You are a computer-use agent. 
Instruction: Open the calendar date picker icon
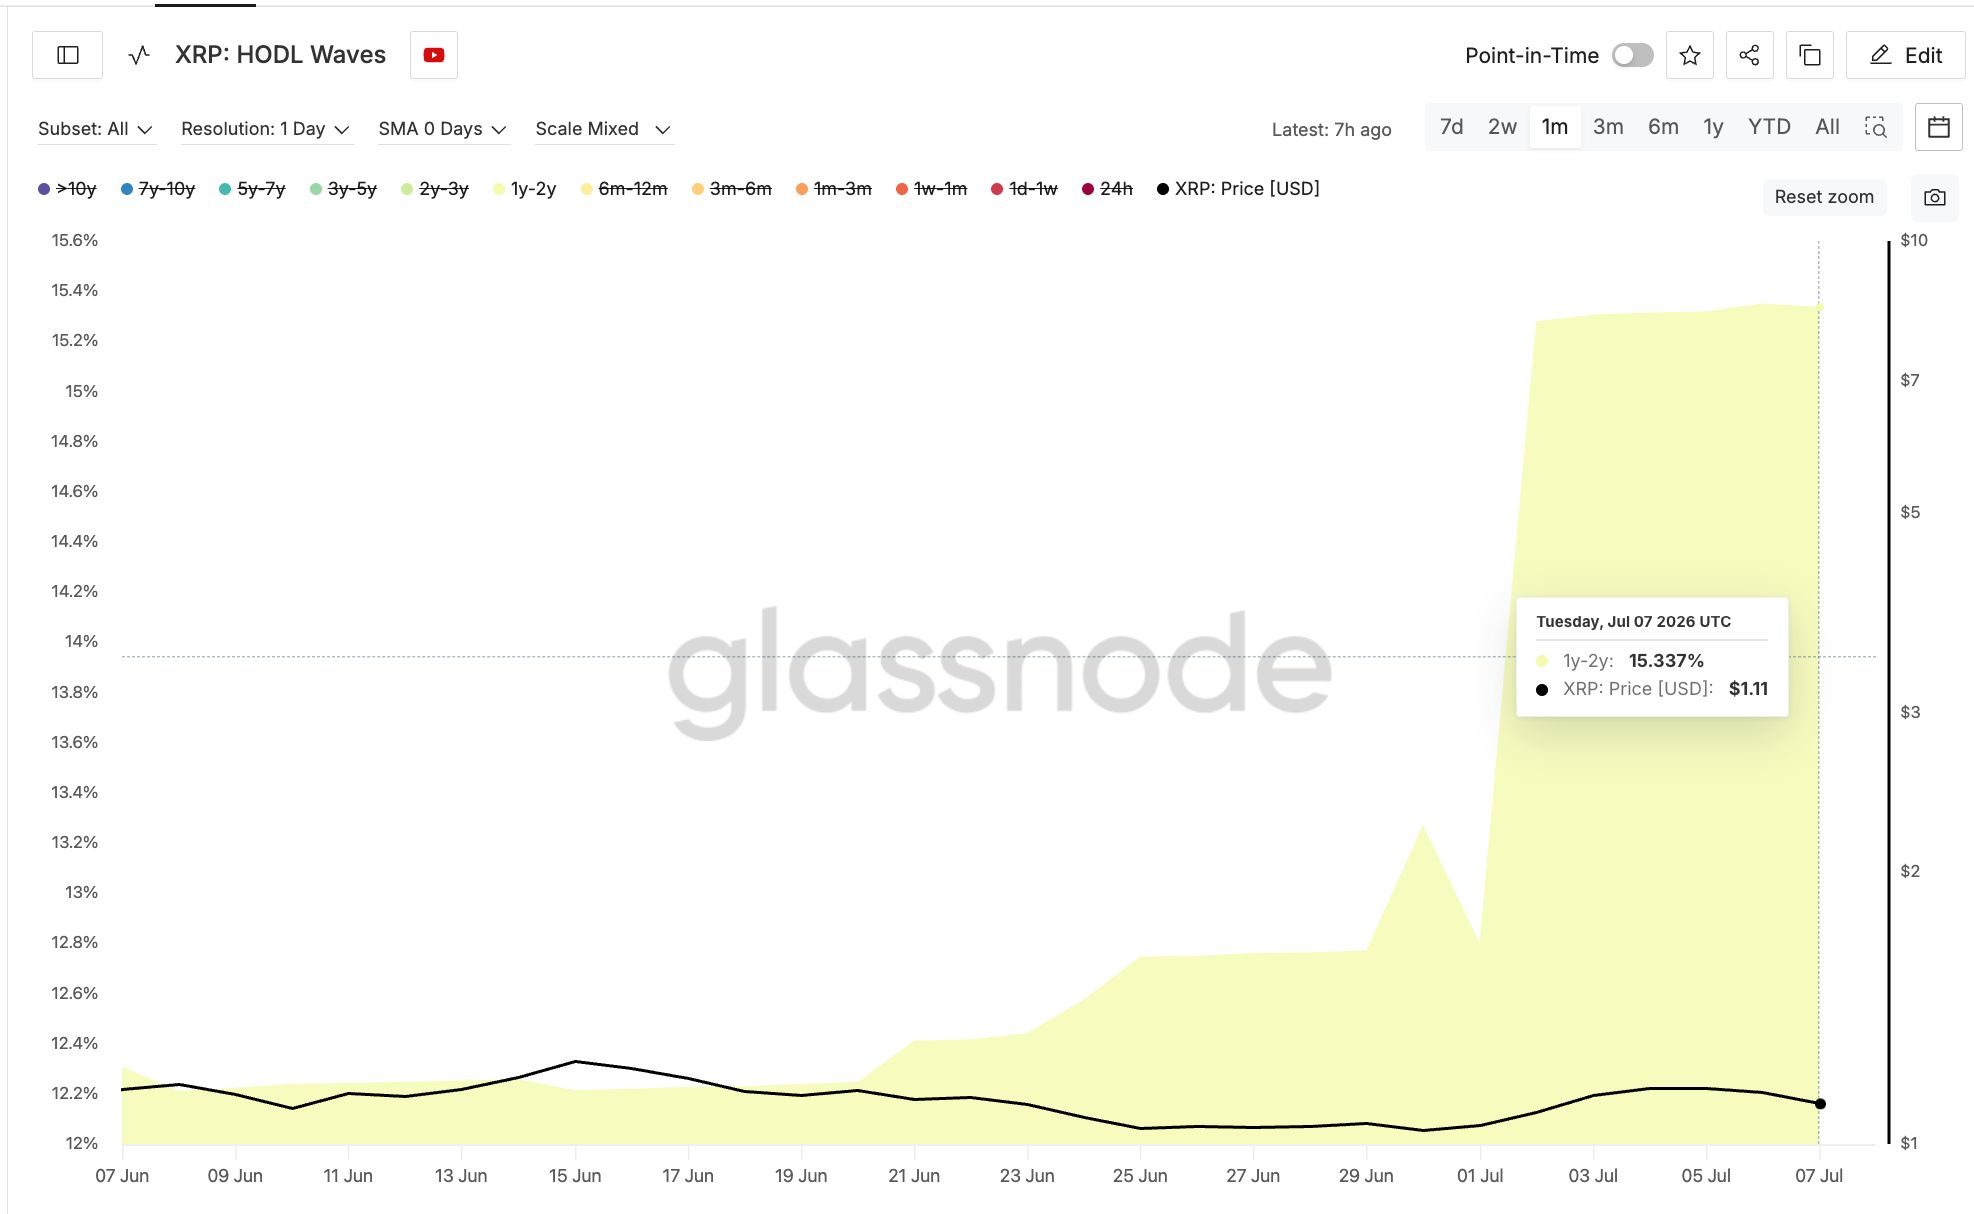[x=1939, y=127]
